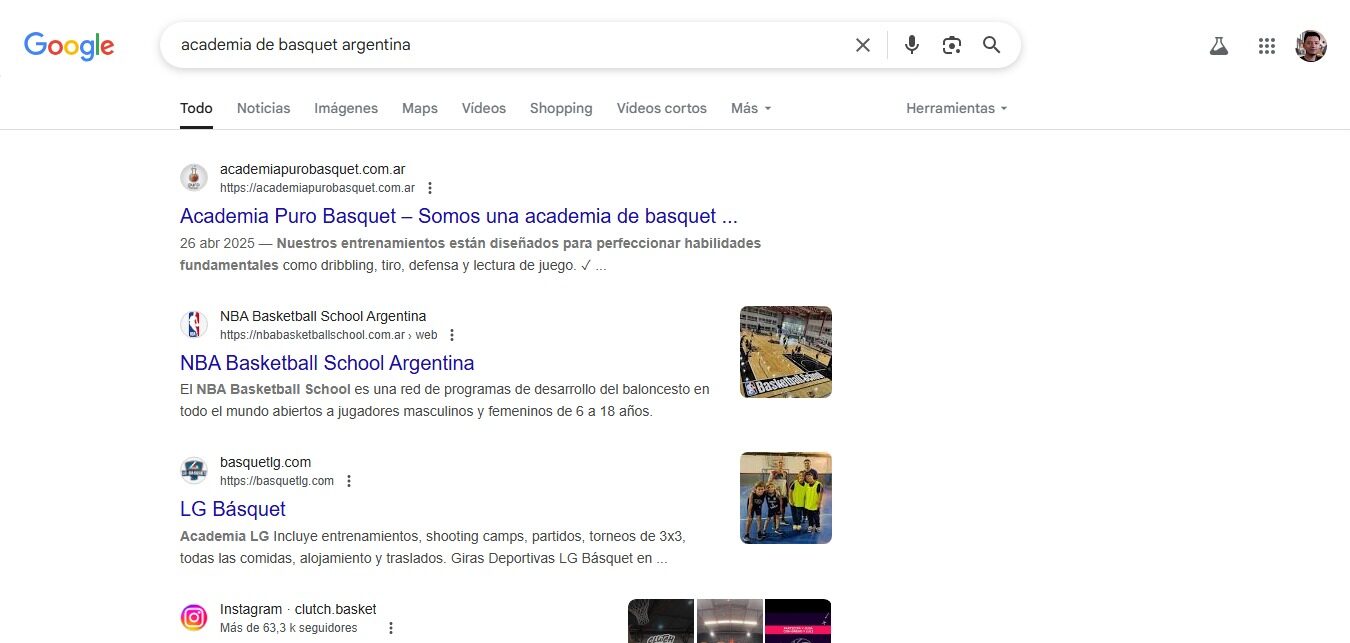Switch to the Videos cortos tab
This screenshot has width=1350, height=643.
662,108
